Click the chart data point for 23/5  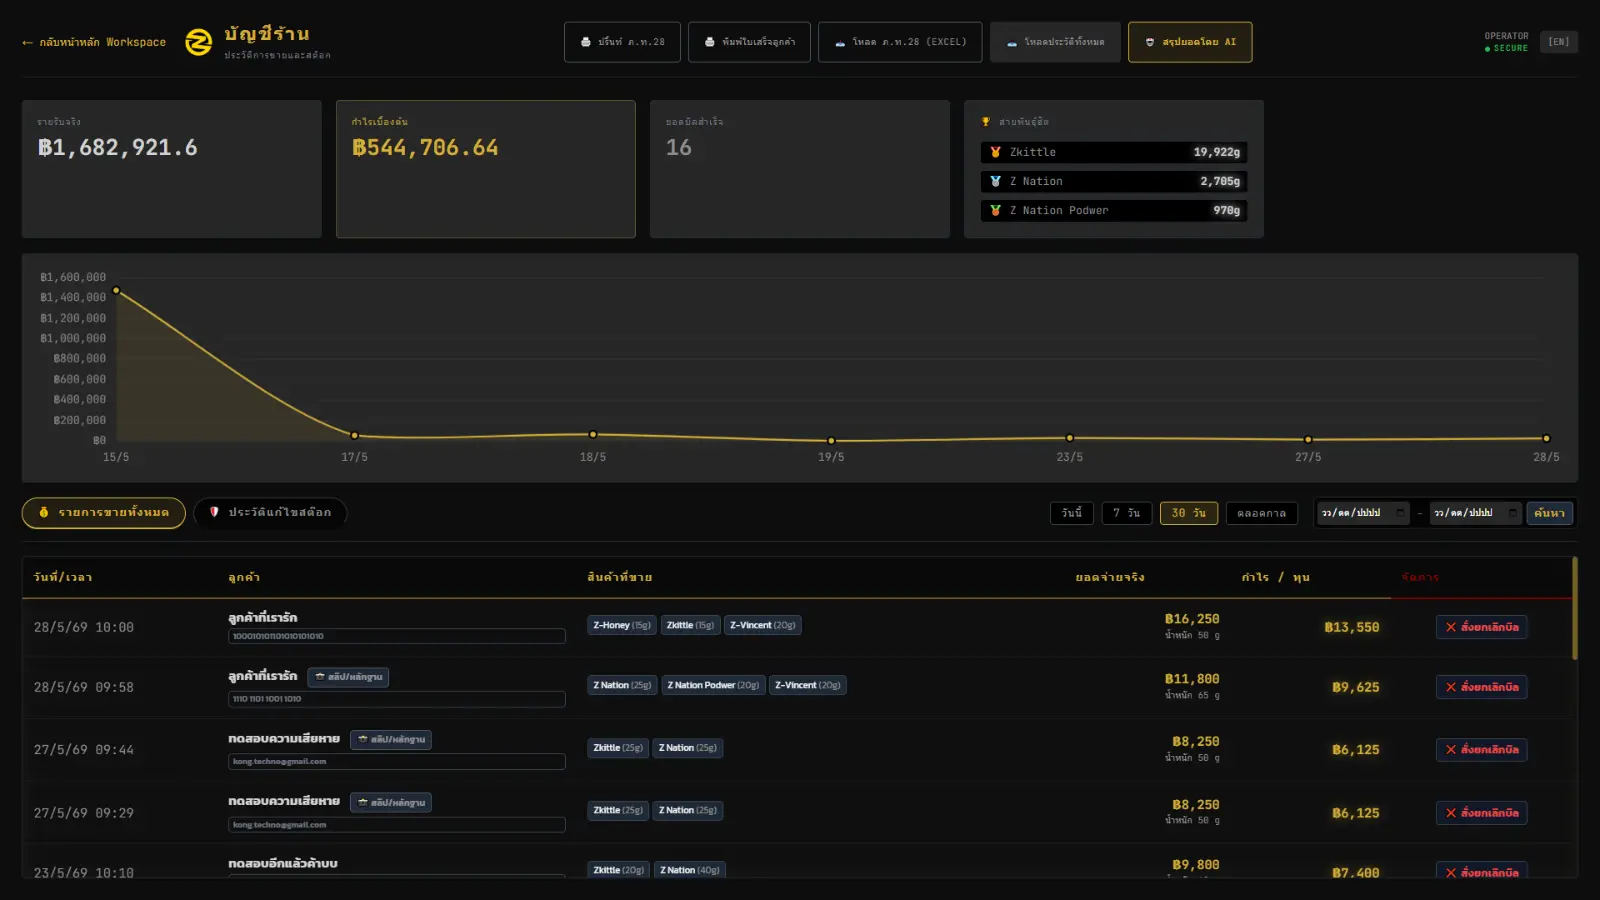click(x=1070, y=438)
